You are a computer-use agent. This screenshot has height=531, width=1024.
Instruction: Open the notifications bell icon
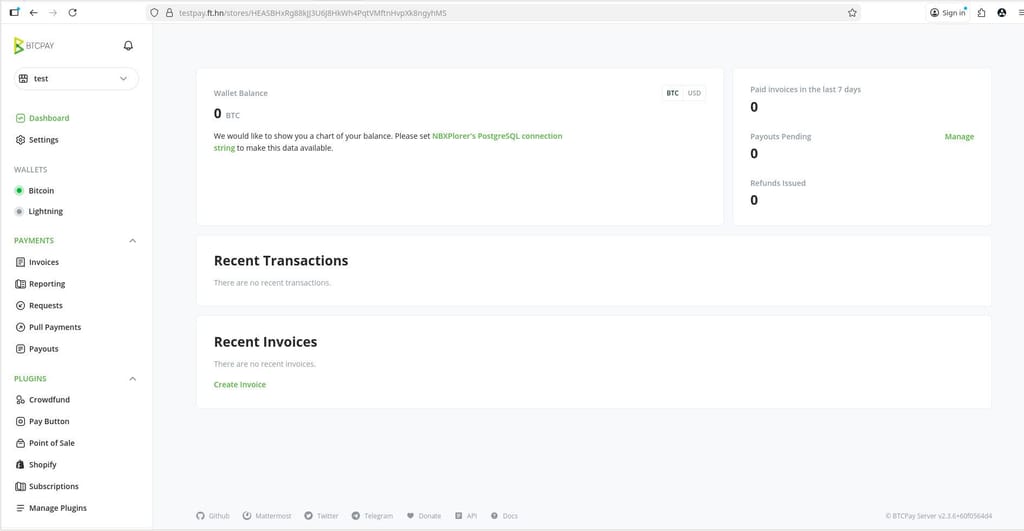coord(128,46)
